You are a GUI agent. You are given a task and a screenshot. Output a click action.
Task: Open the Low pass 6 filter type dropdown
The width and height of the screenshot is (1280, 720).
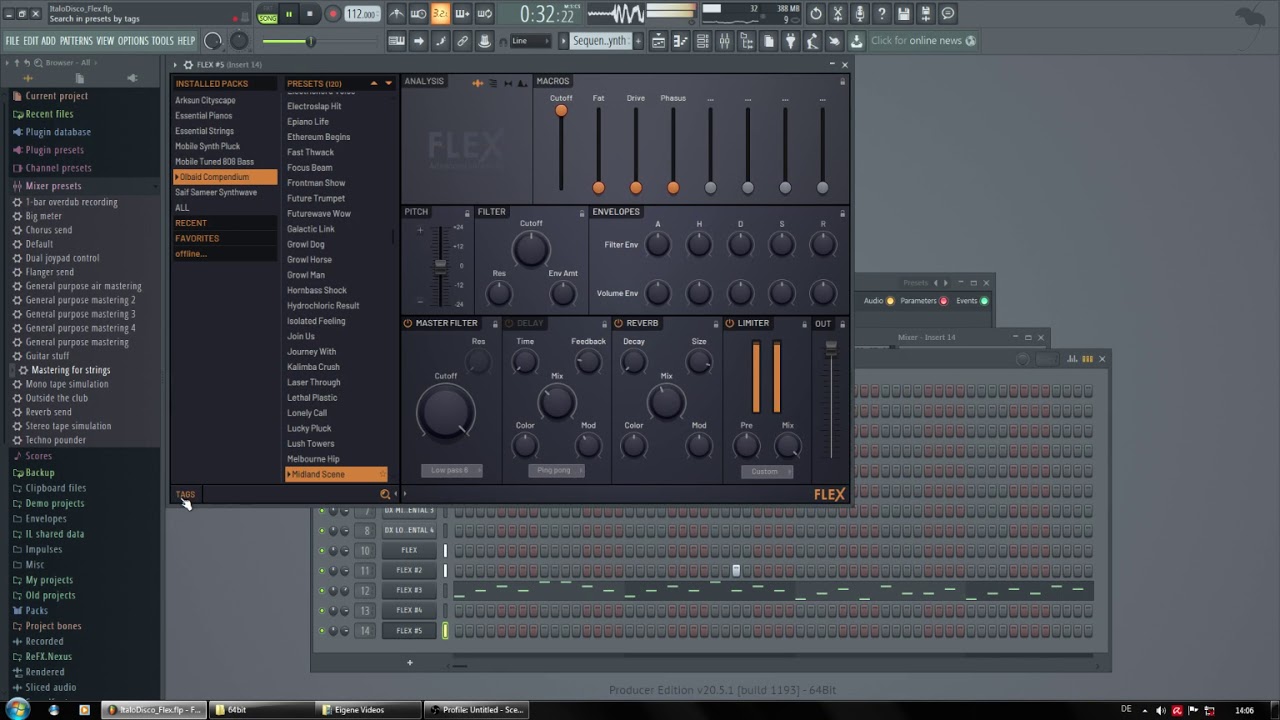(x=449, y=470)
